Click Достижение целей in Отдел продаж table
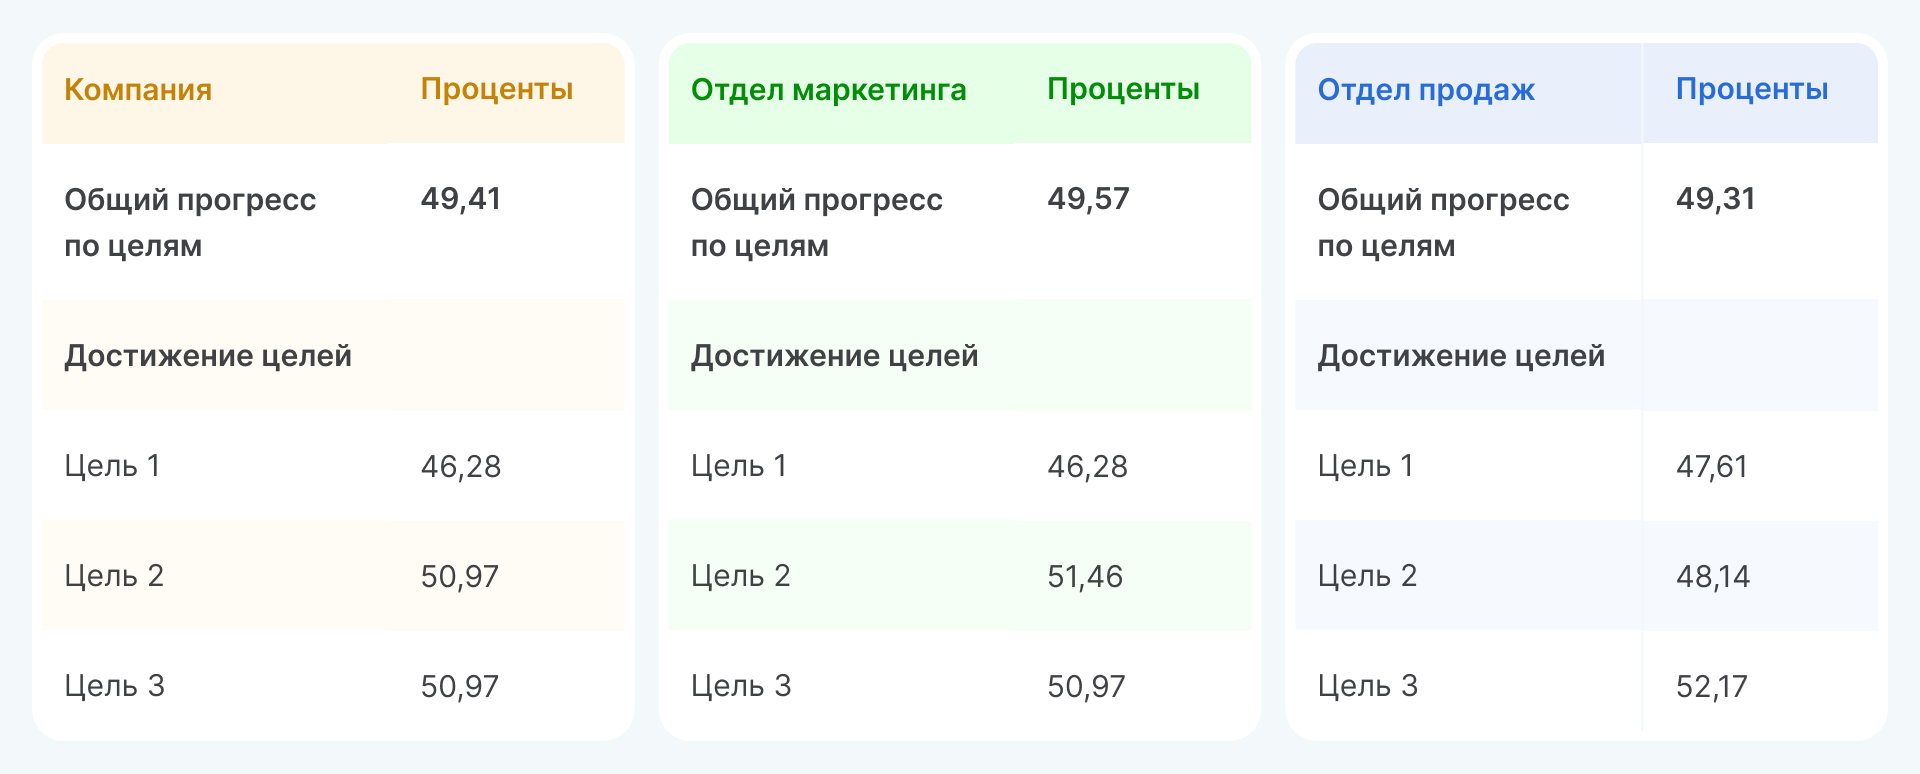Image resolution: width=1920 pixels, height=774 pixels. click(x=1460, y=356)
